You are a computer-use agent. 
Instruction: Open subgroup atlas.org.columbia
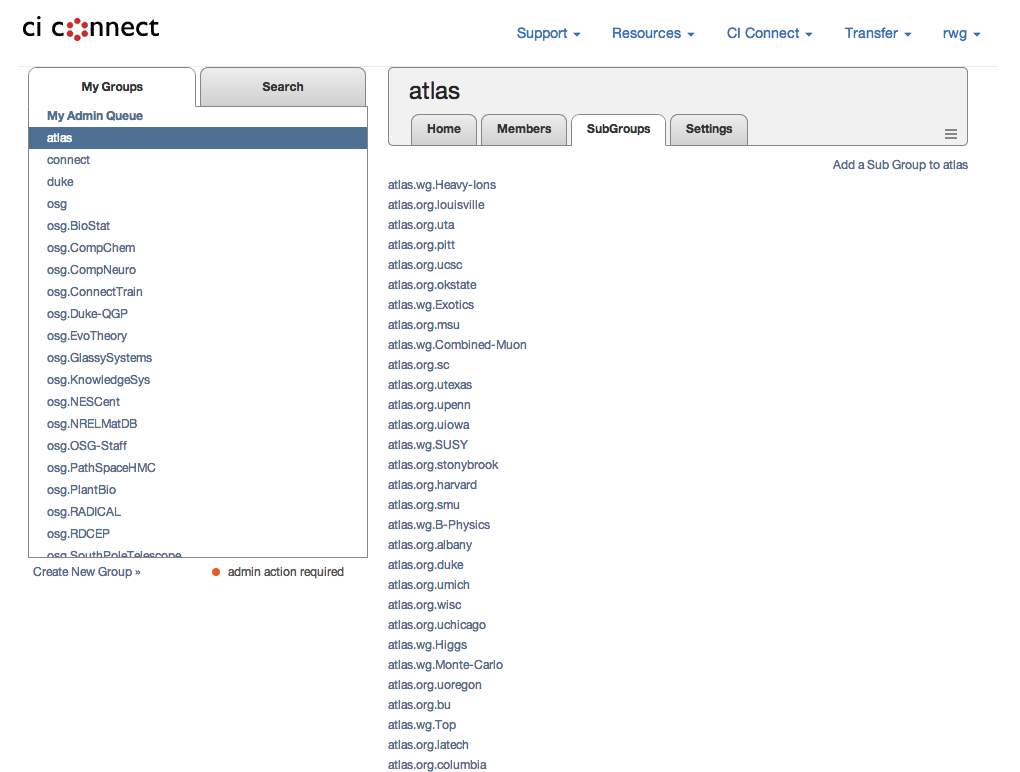click(437, 765)
